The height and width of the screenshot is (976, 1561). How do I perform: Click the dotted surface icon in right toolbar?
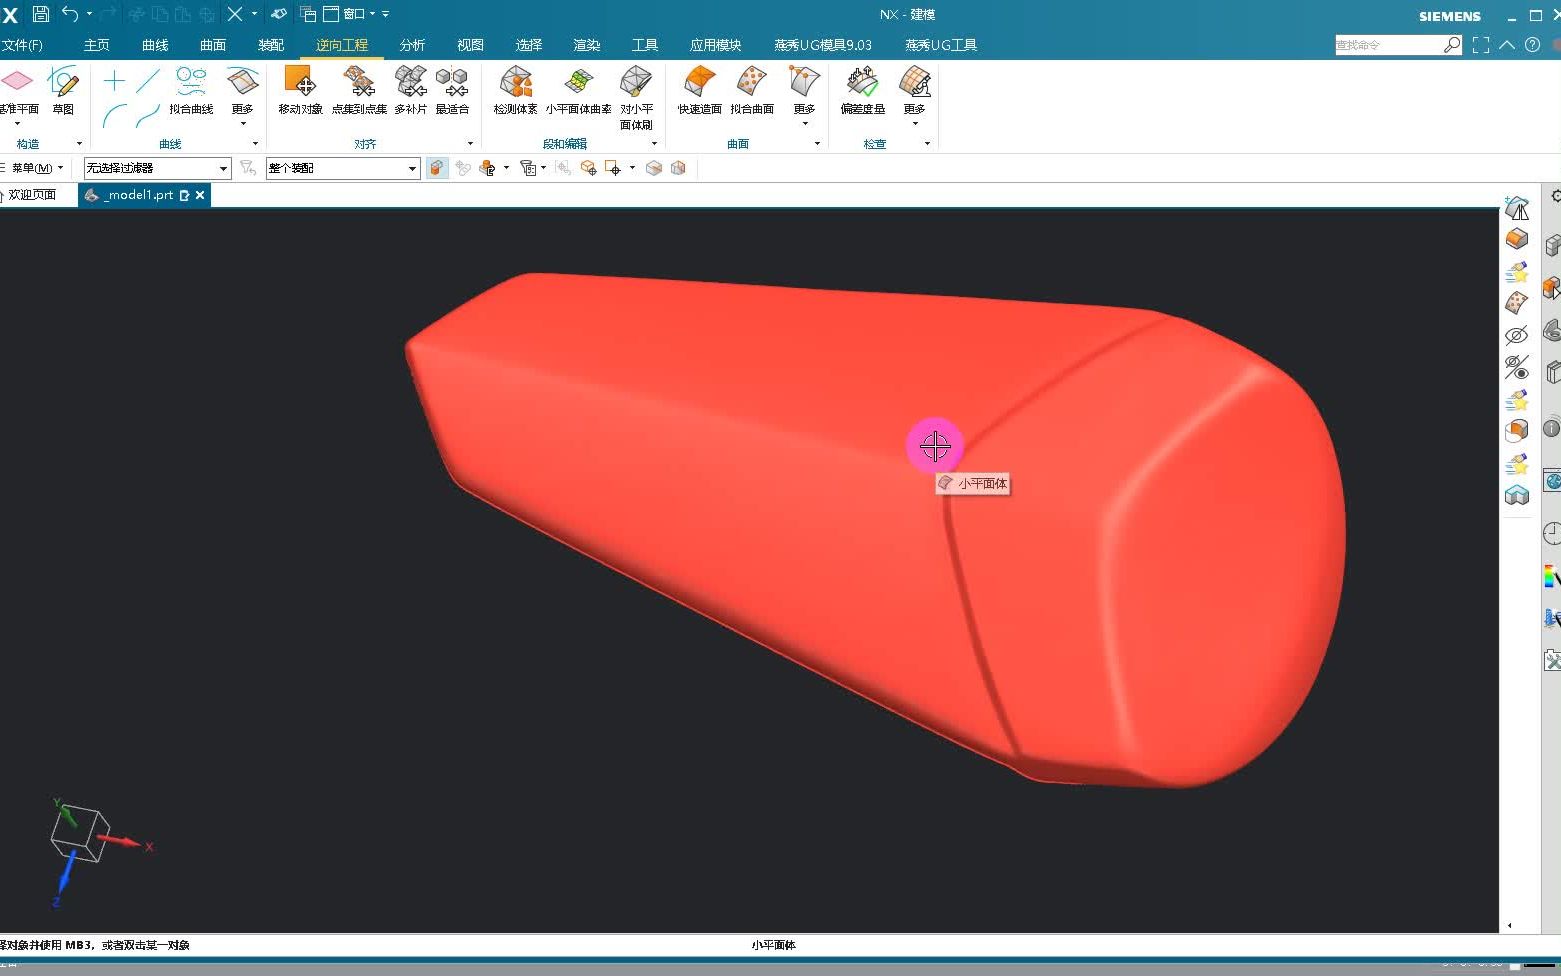[x=1517, y=303]
